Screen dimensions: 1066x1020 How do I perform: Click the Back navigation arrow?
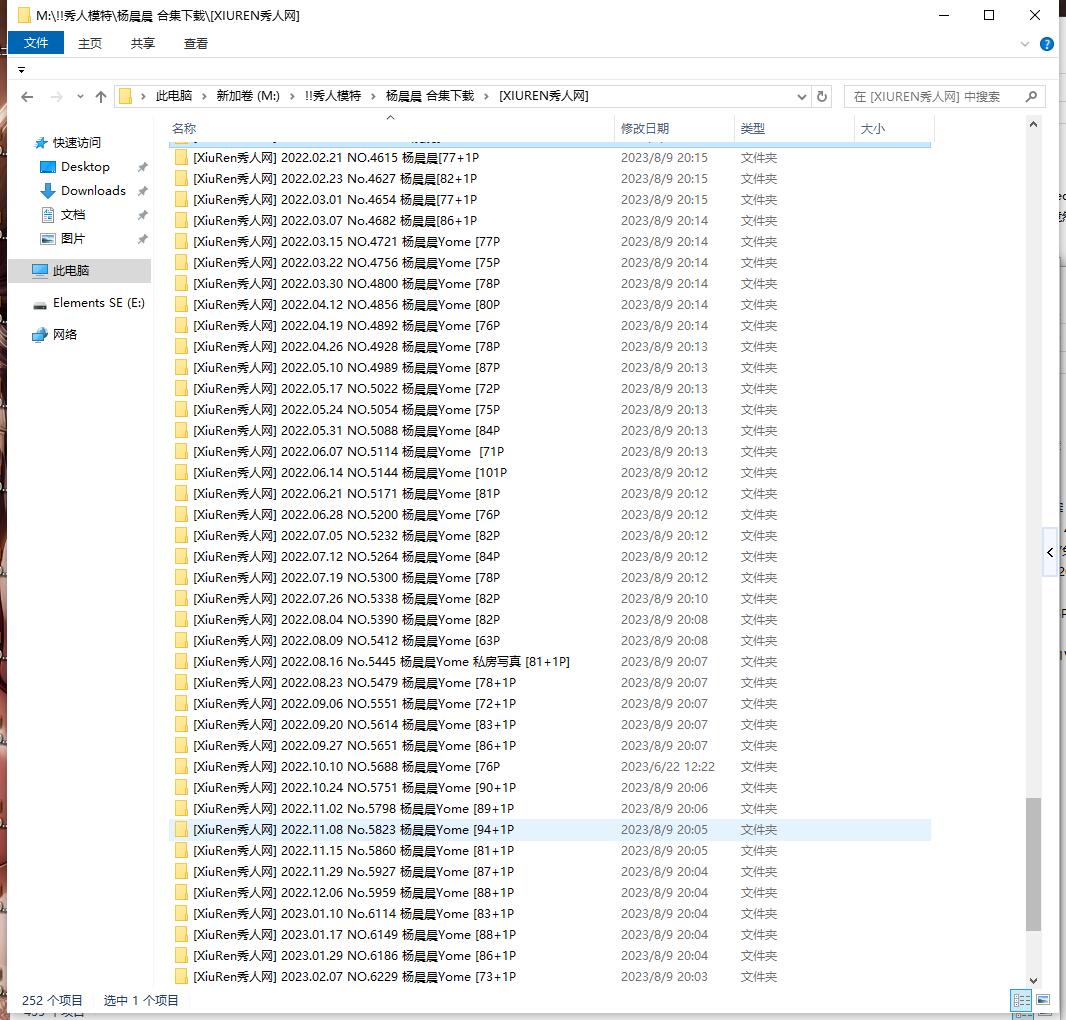(x=27, y=97)
